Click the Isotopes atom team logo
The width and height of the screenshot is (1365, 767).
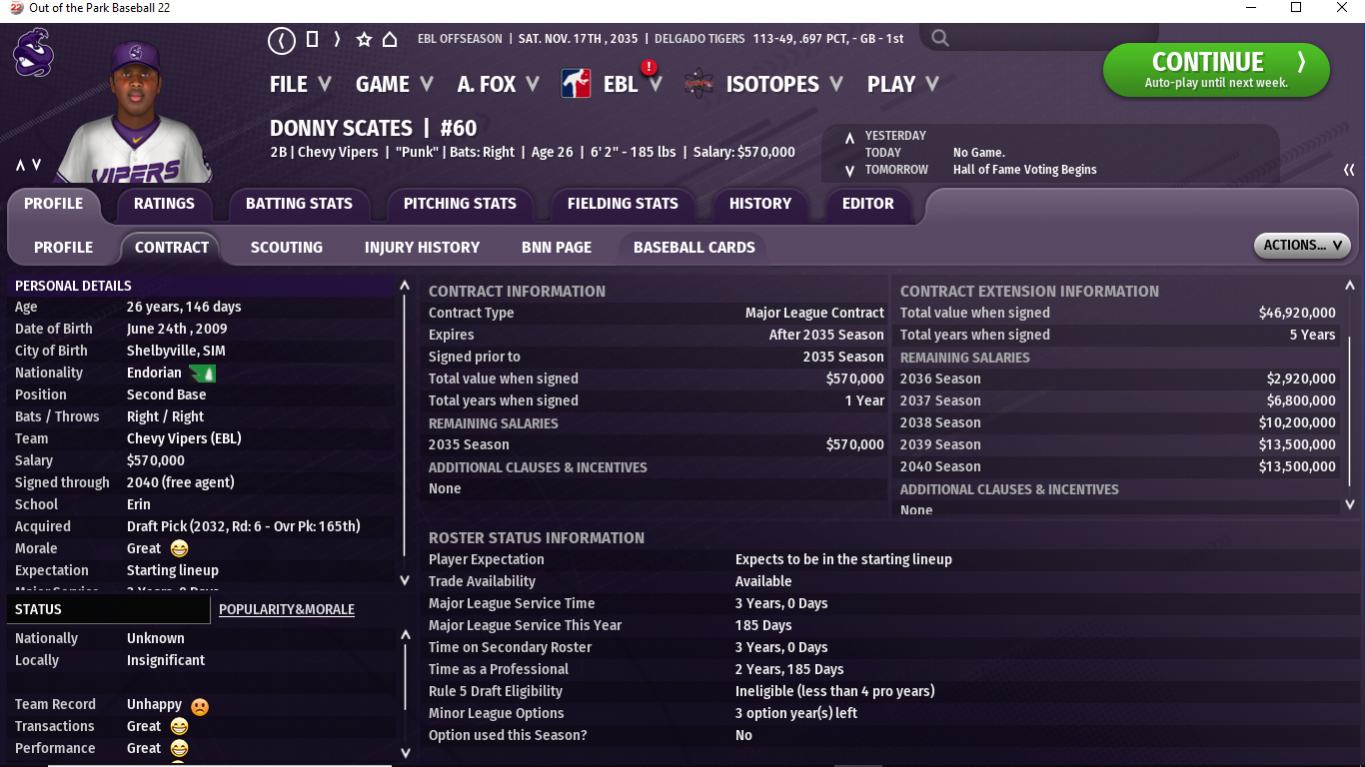pyautogui.click(x=699, y=84)
